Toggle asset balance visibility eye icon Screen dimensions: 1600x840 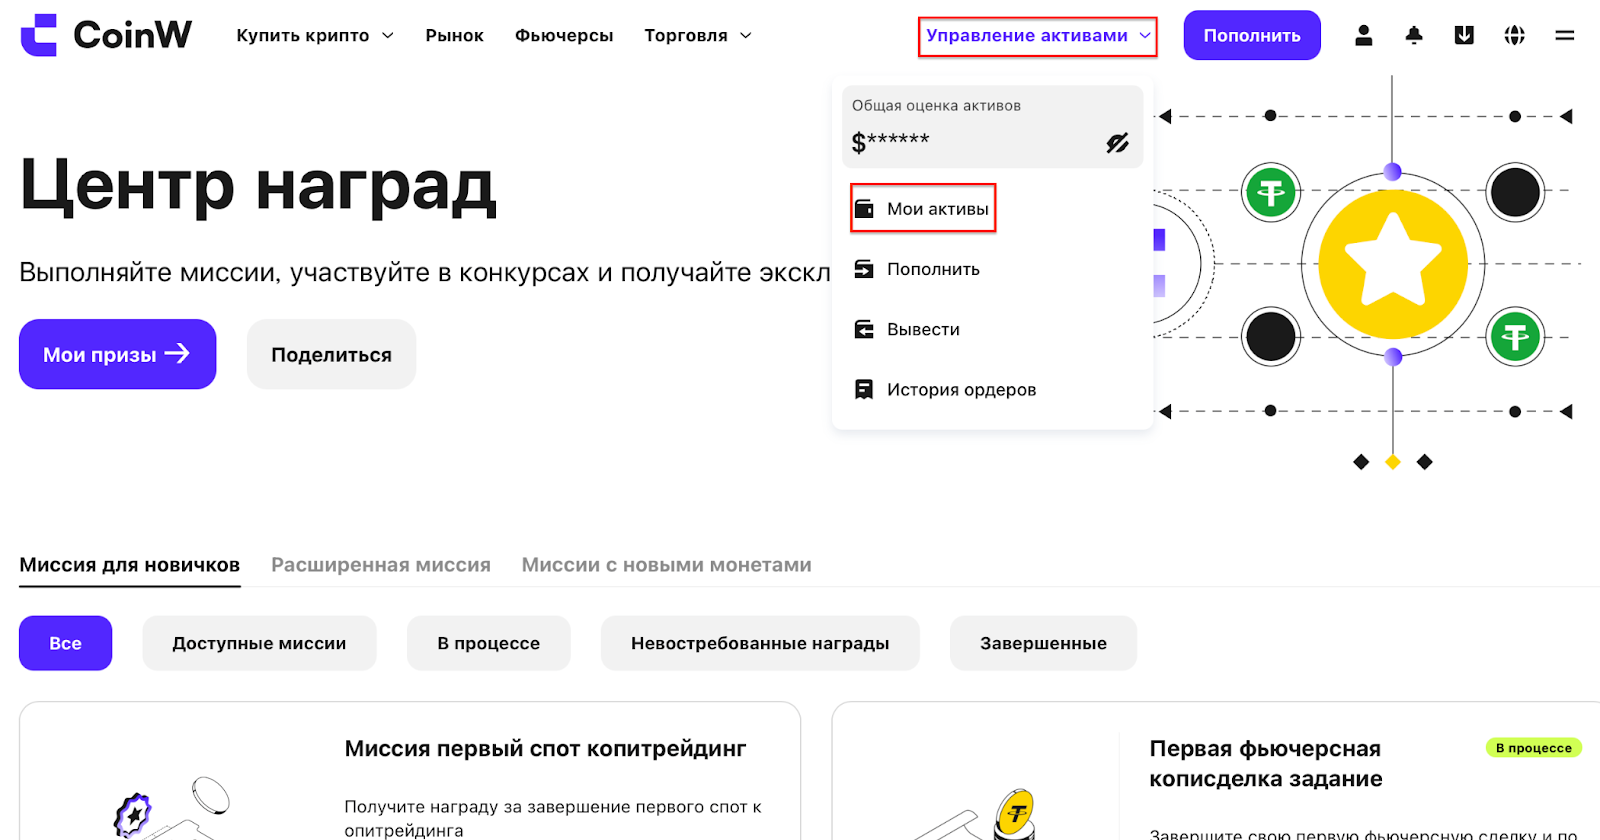click(x=1117, y=143)
